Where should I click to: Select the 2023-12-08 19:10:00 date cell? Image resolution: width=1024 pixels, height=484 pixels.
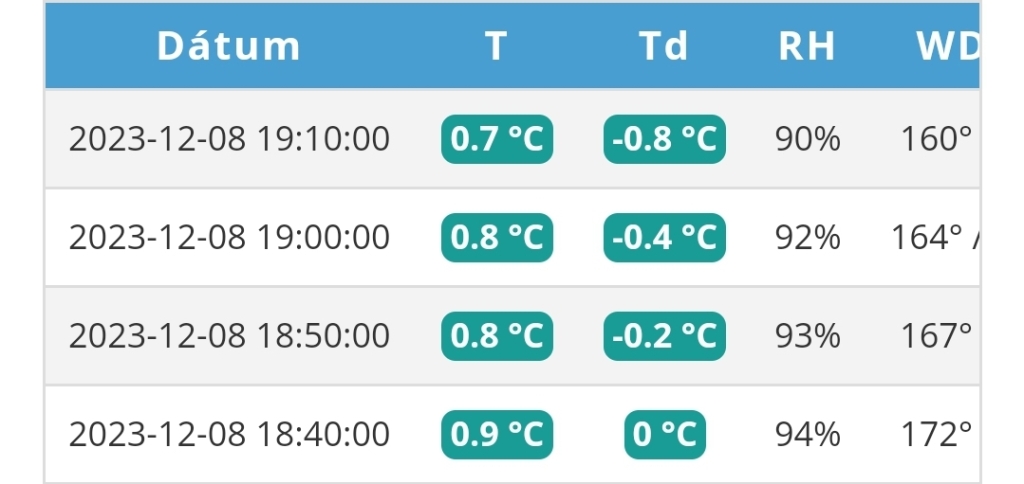[x=229, y=139]
